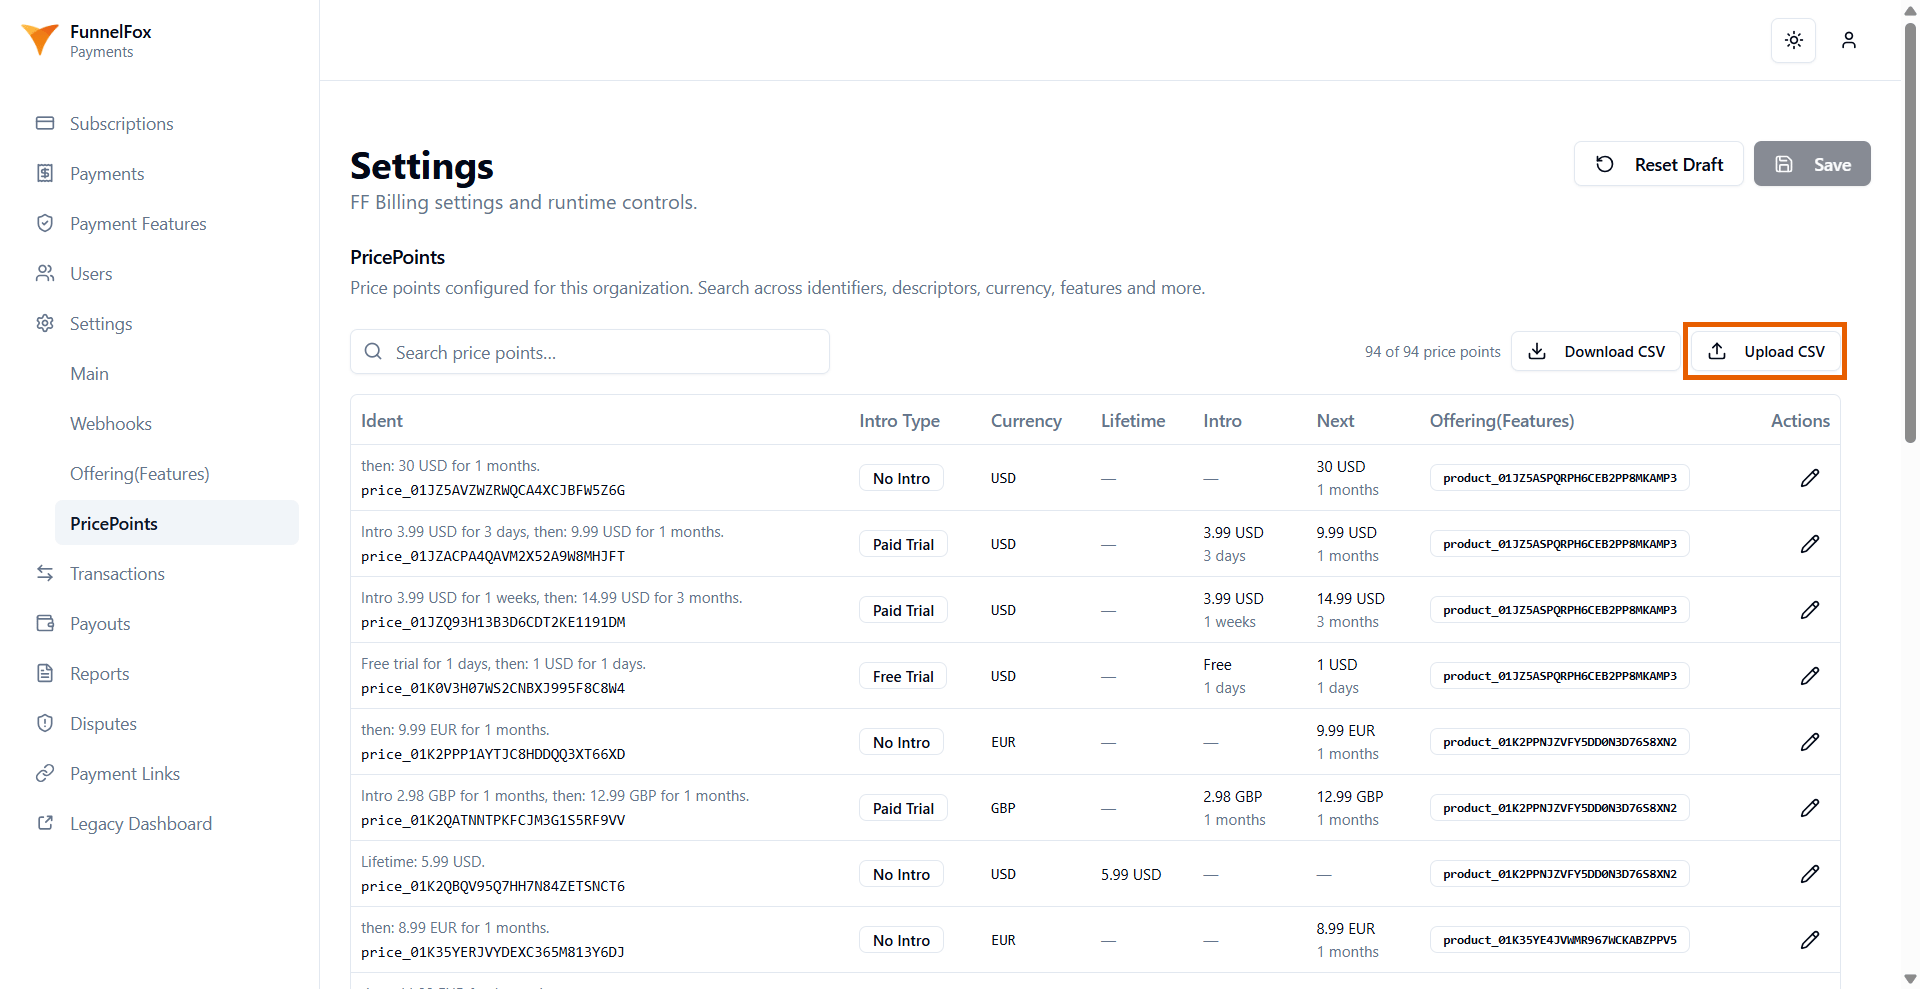Screen dimensions: 1920x989
Task: Click Paid Trial badge in the GBP row
Action: tap(903, 808)
